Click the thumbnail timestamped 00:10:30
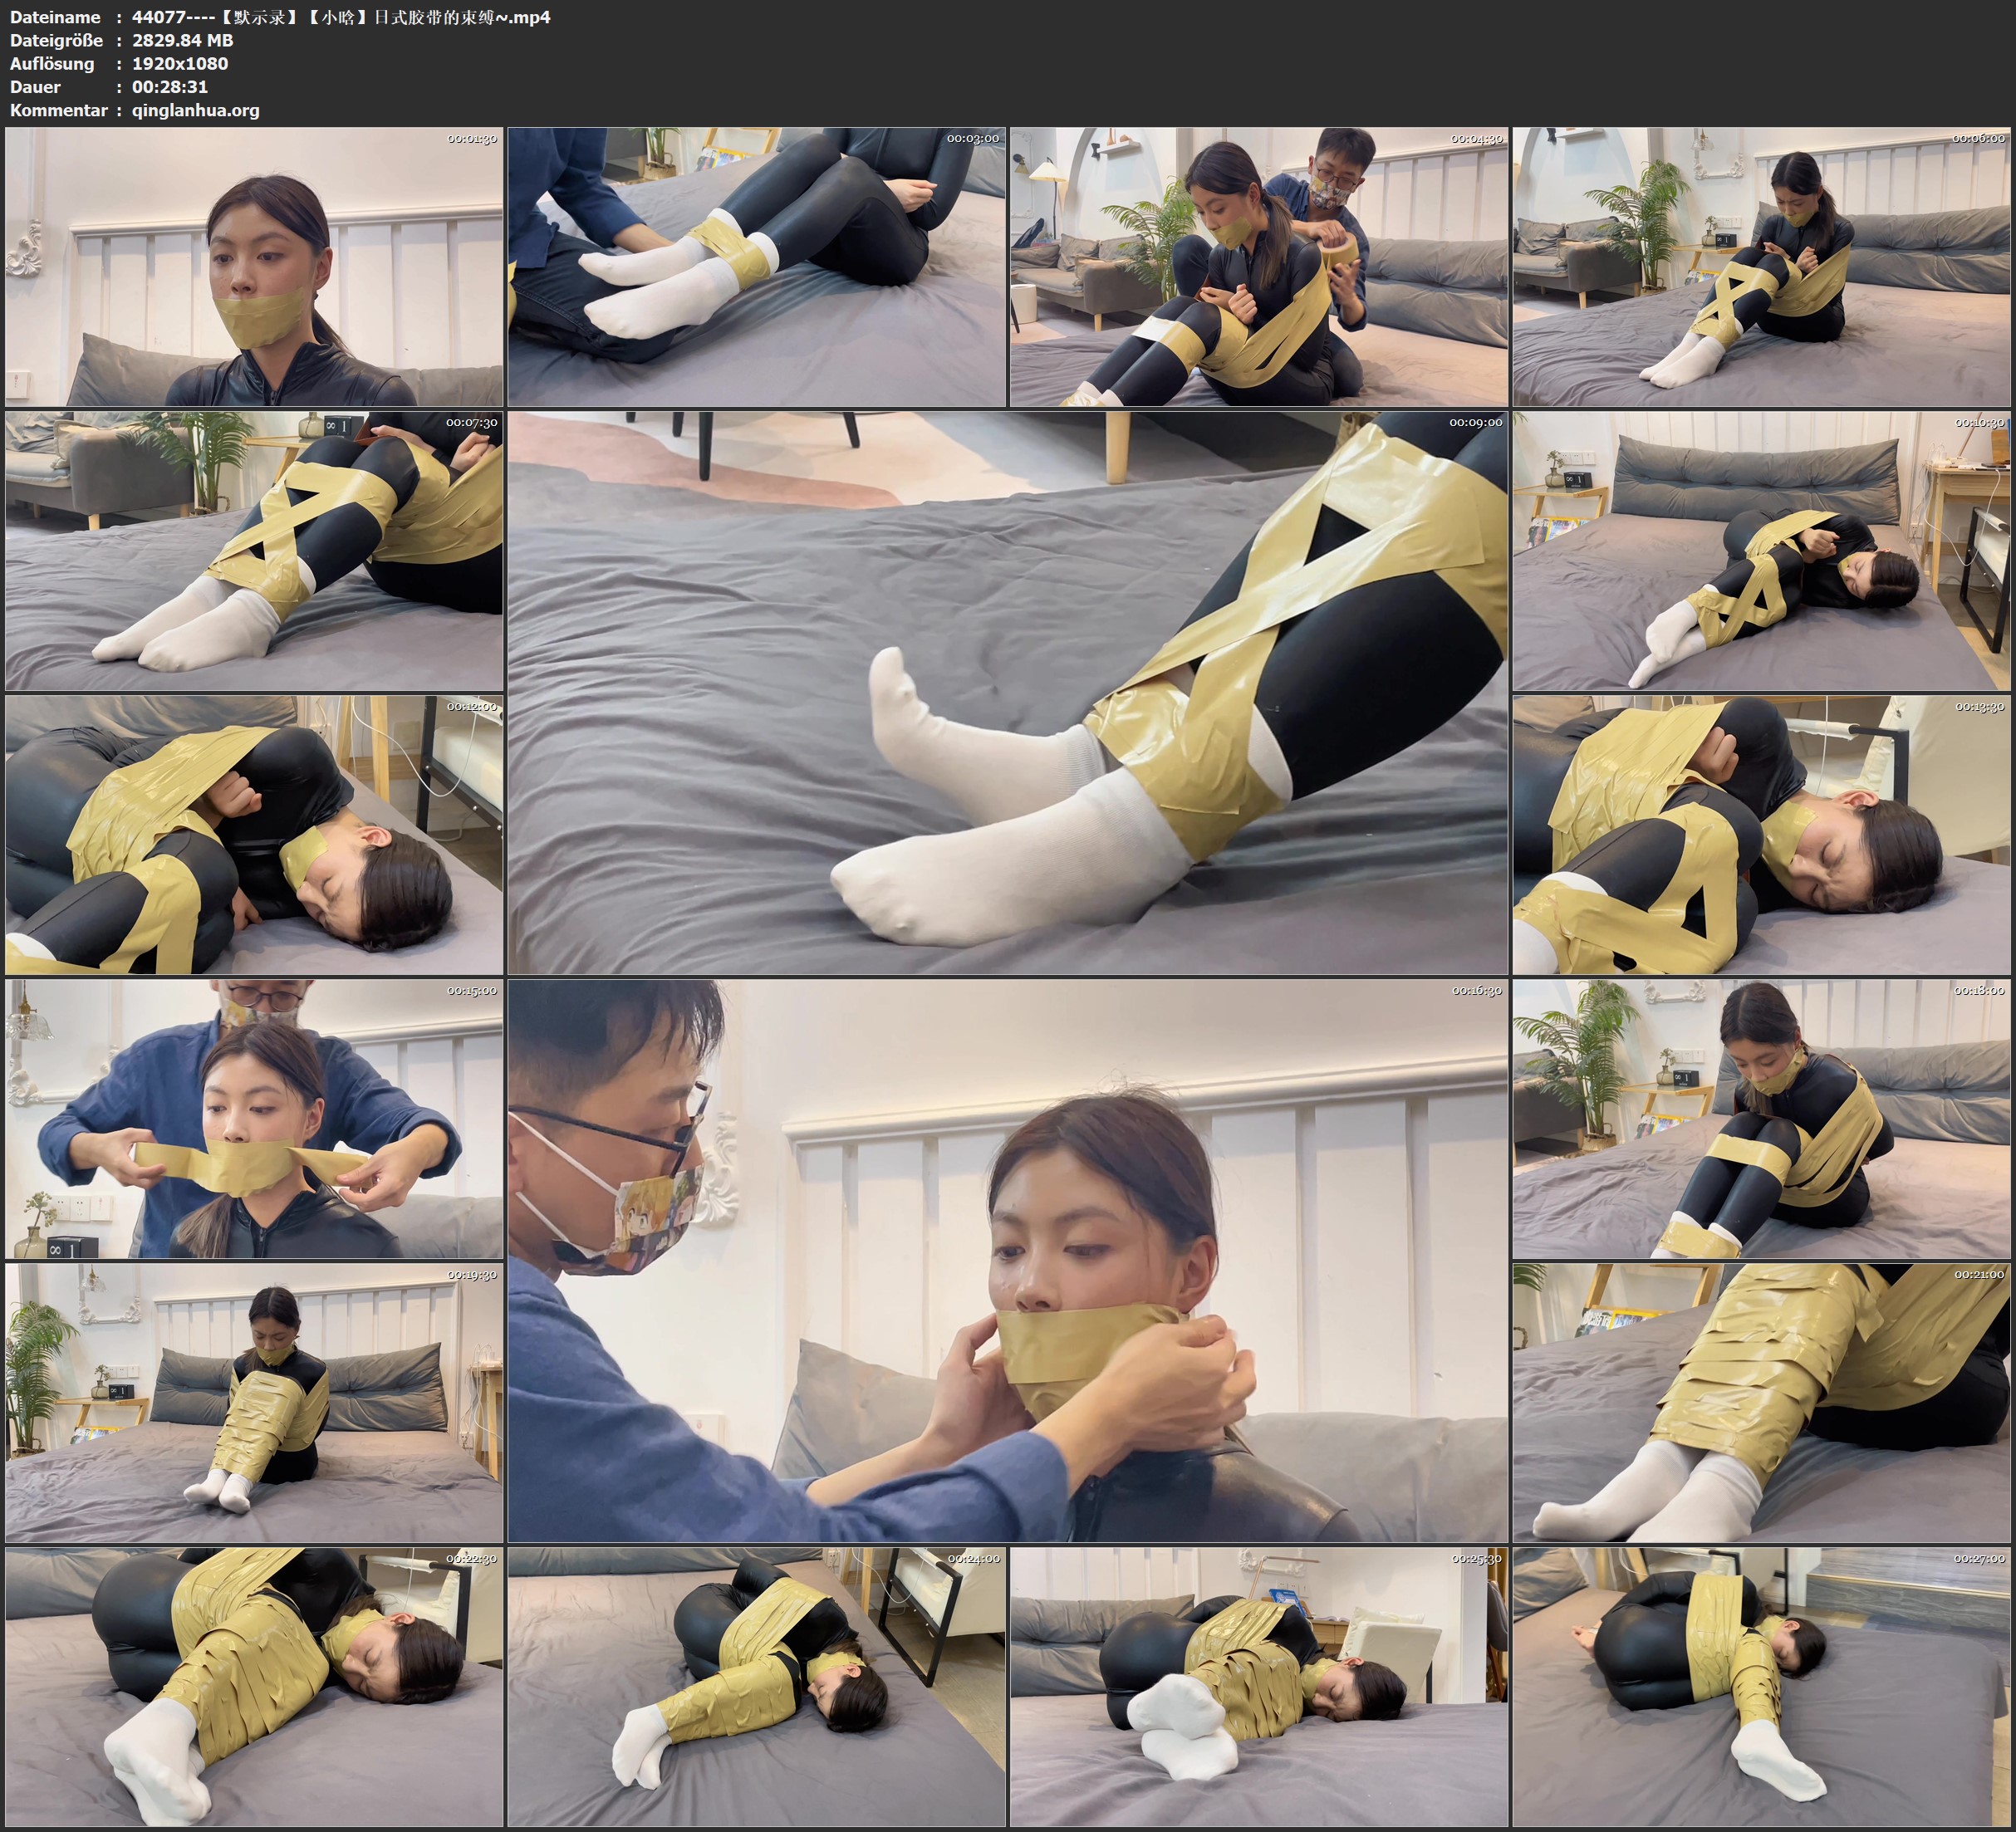 pyautogui.click(x=1762, y=551)
